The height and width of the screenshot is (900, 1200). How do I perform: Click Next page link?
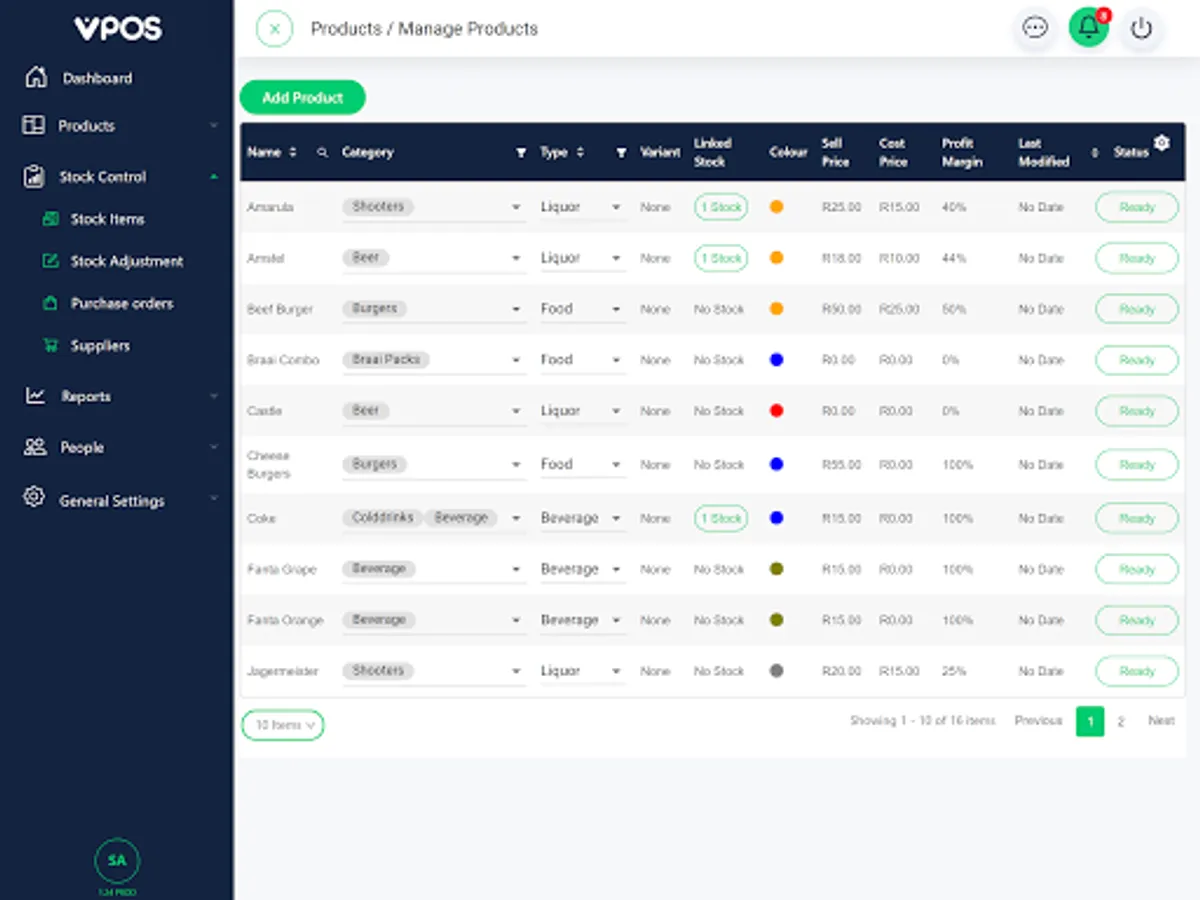coord(1161,721)
